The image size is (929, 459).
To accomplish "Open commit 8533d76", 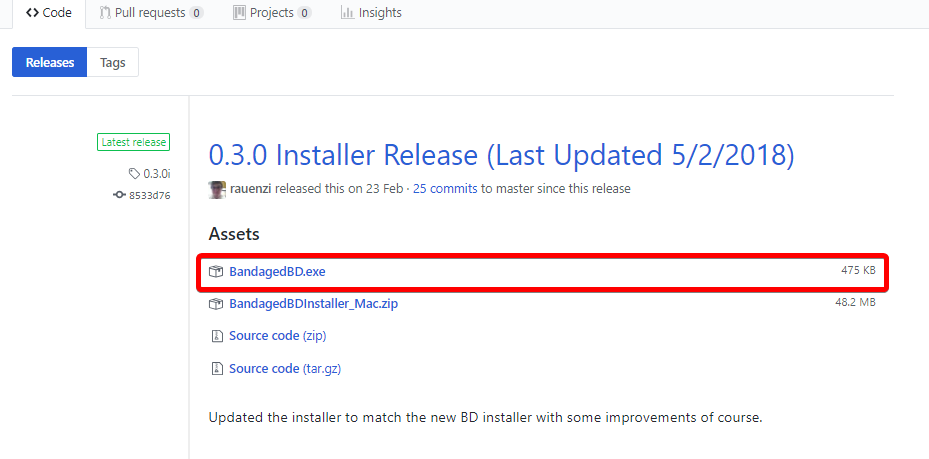I will [x=150, y=195].
